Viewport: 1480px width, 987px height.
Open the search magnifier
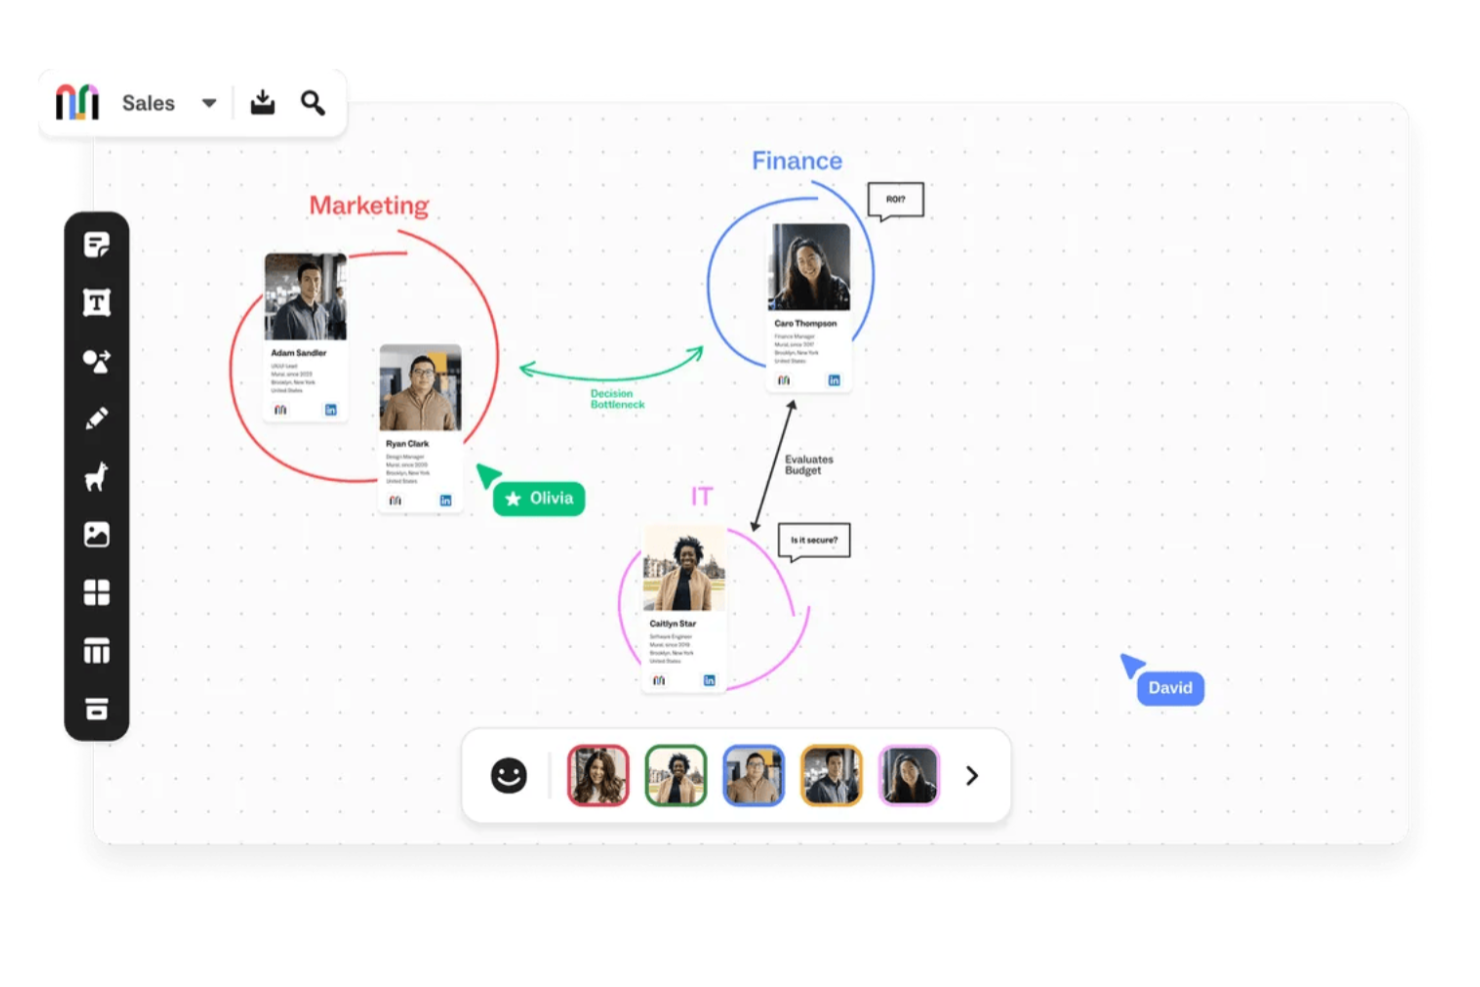coord(313,103)
